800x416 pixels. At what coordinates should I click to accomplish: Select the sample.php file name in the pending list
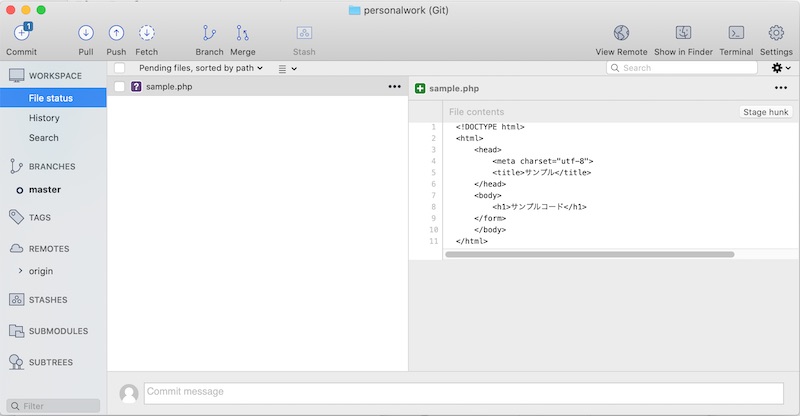(x=169, y=87)
